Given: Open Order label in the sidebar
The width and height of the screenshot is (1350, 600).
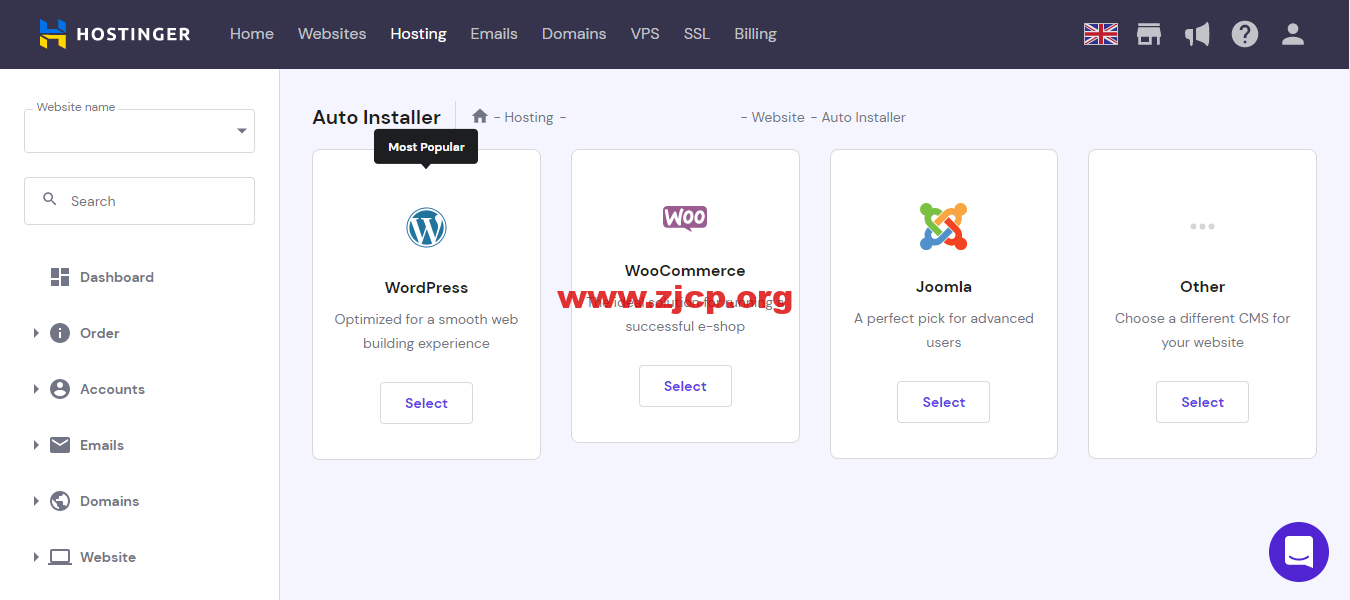Looking at the screenshot, I should 99,333.
